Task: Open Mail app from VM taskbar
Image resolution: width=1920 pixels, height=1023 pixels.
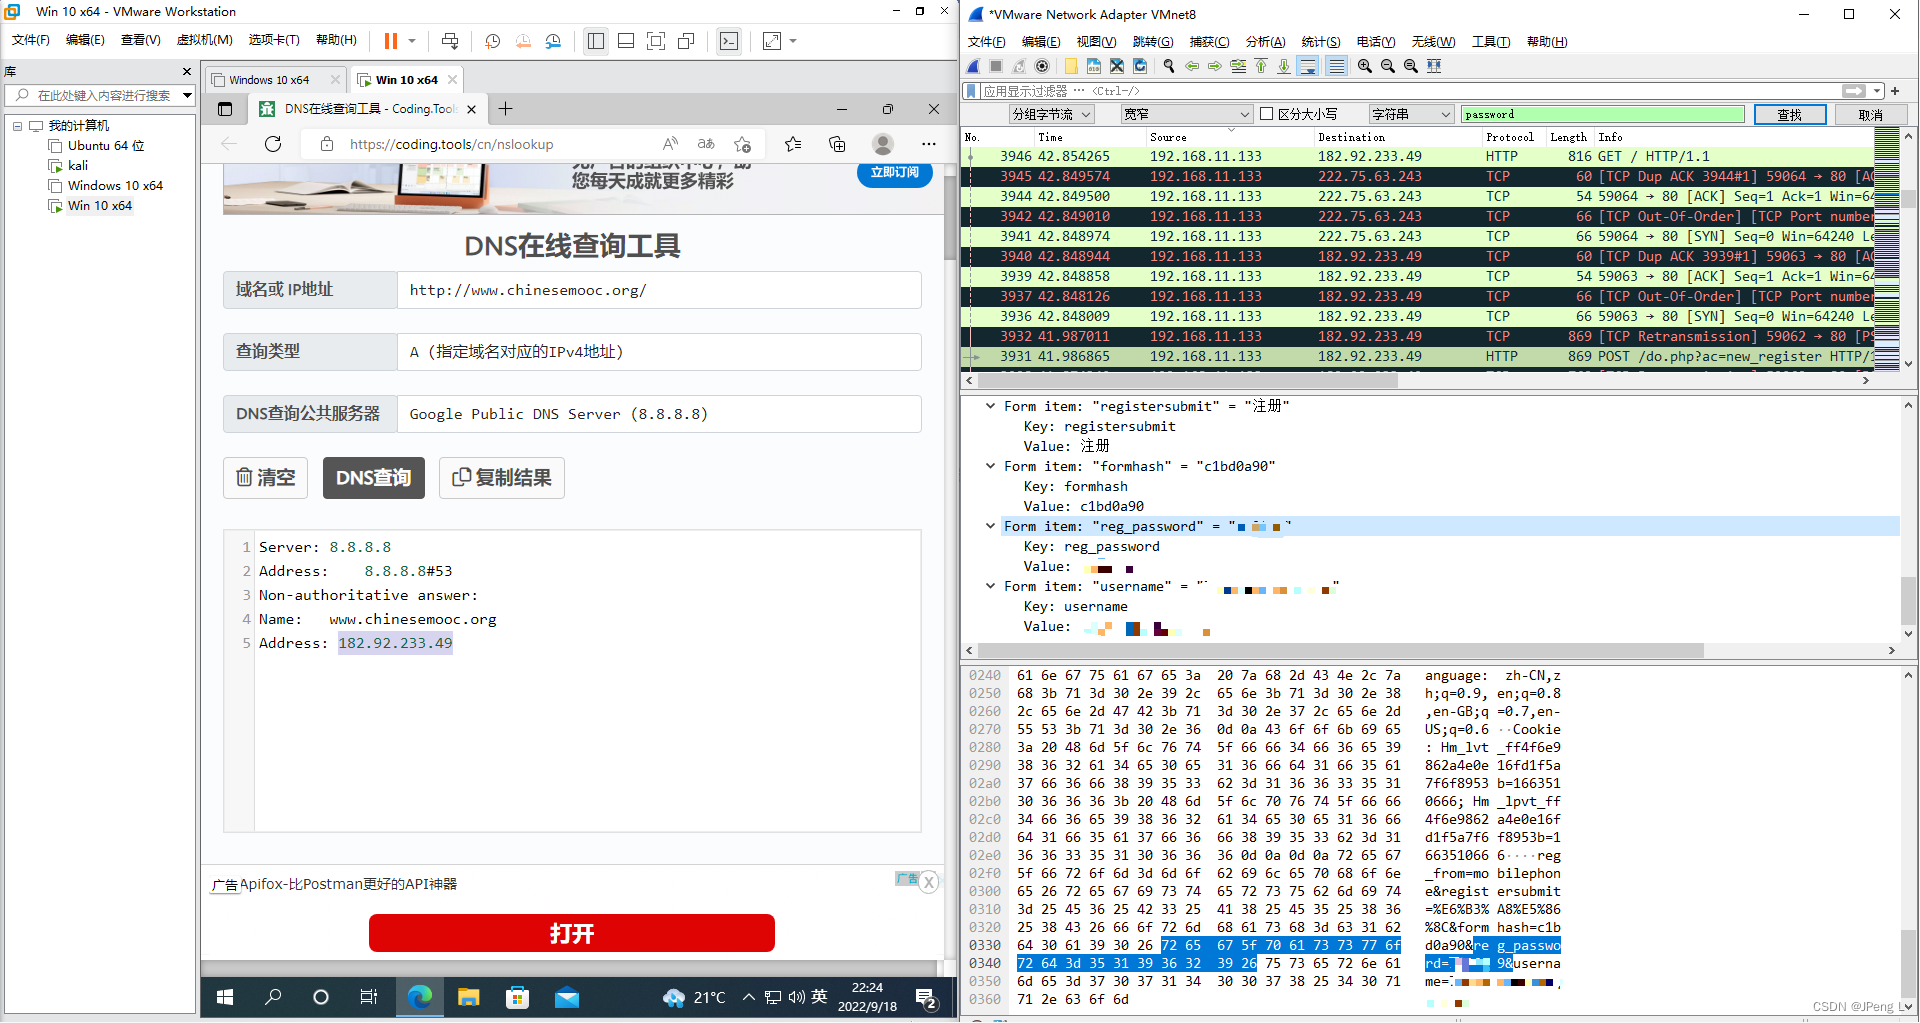Action: coord(567,997)
